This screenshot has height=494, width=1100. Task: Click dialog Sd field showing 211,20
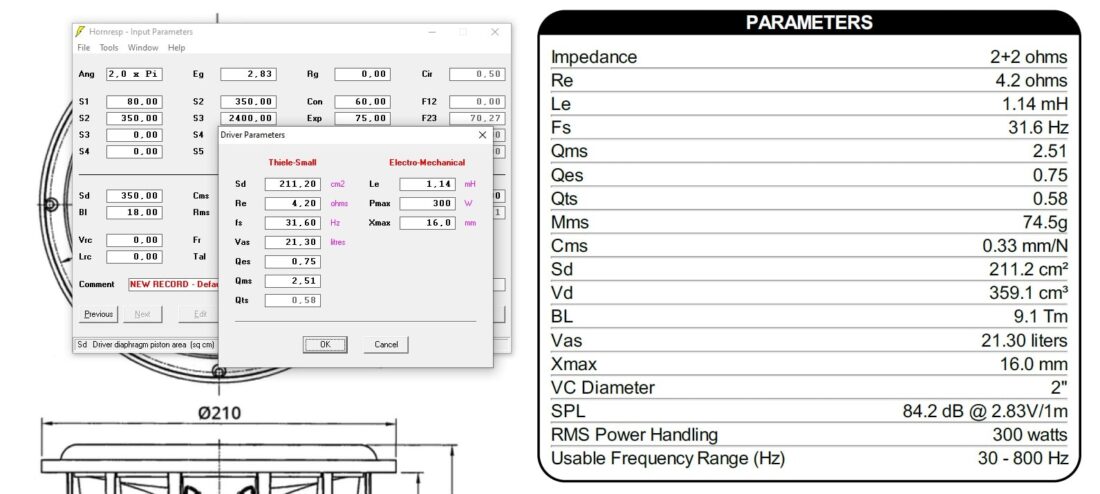pyautogui.click(x=293, y=184)
